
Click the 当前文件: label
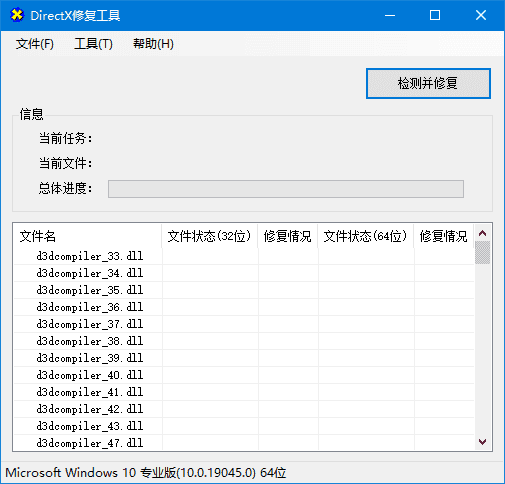[65, 163]
